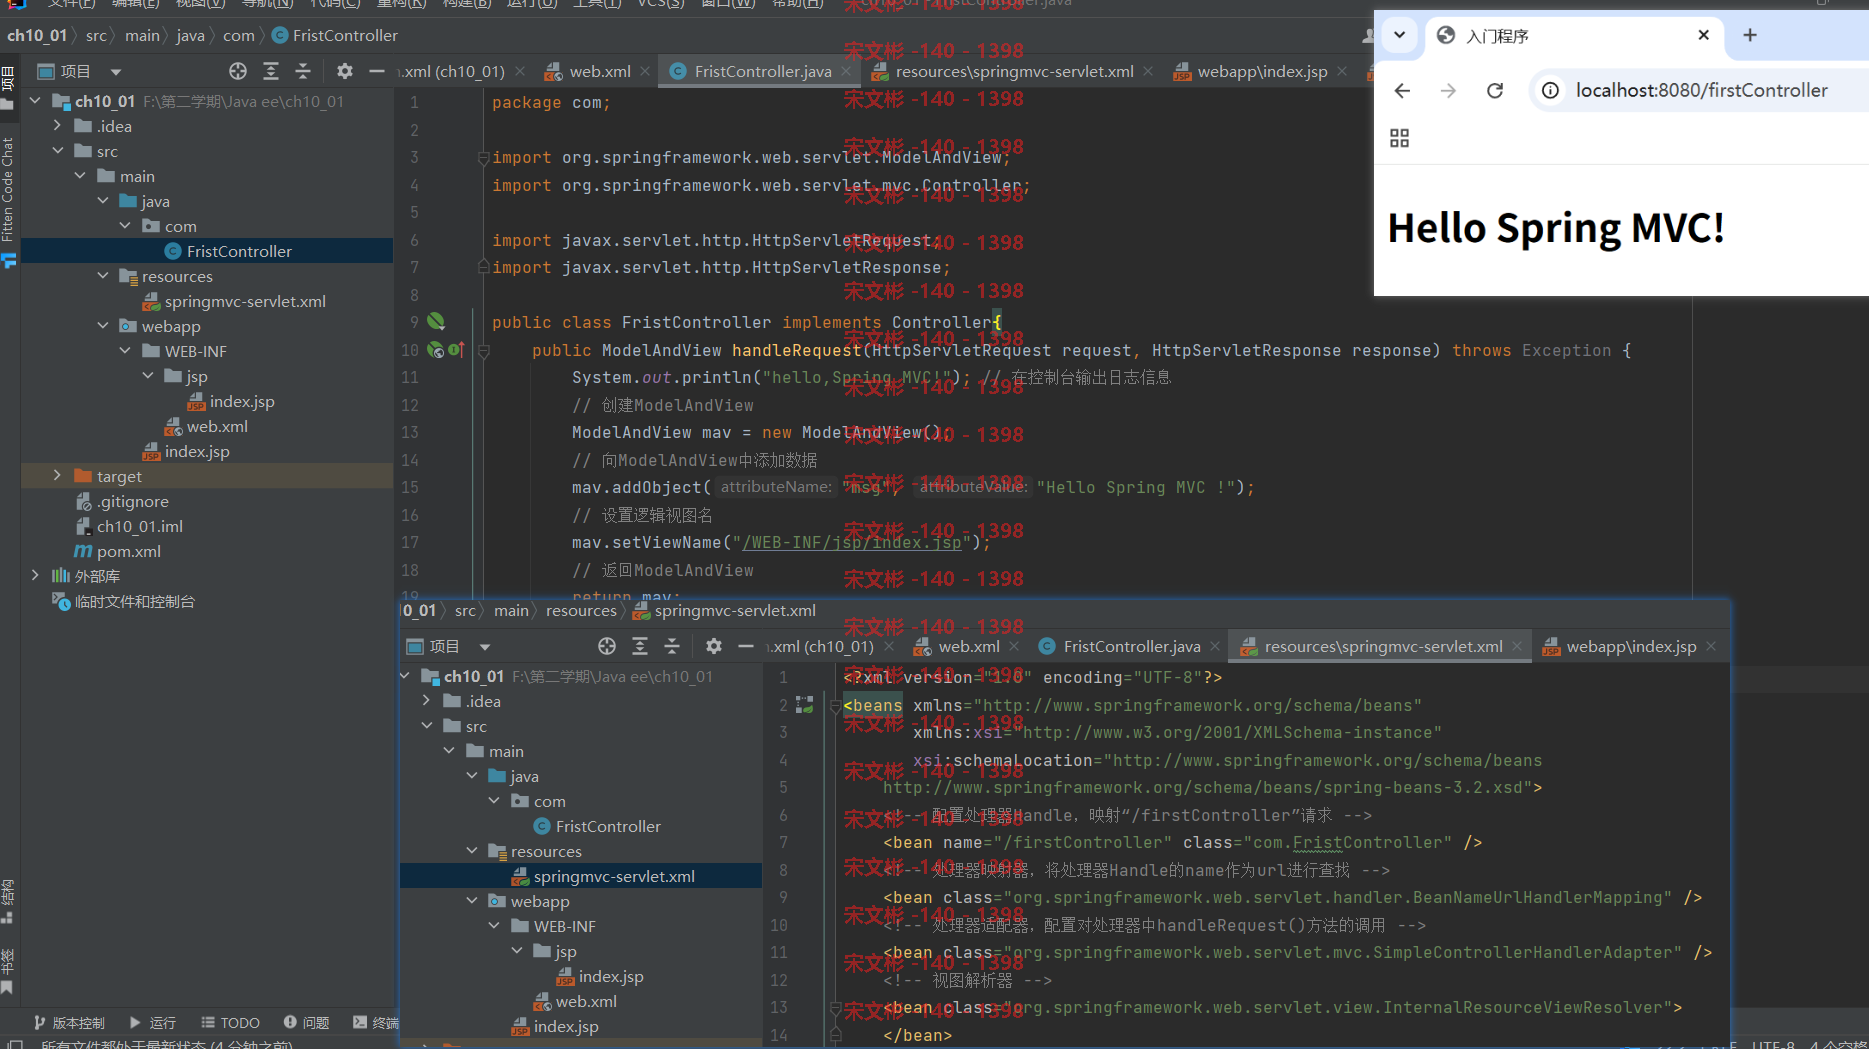Expand 外部库 node in main project tree
This screenshot has width=1869, height=1049.
(x=35, y=575)
